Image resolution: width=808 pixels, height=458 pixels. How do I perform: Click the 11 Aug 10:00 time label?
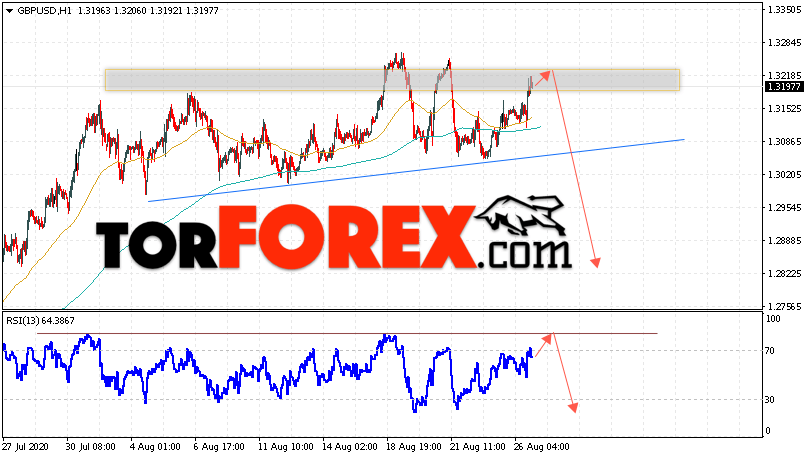(x=285, y=447)
